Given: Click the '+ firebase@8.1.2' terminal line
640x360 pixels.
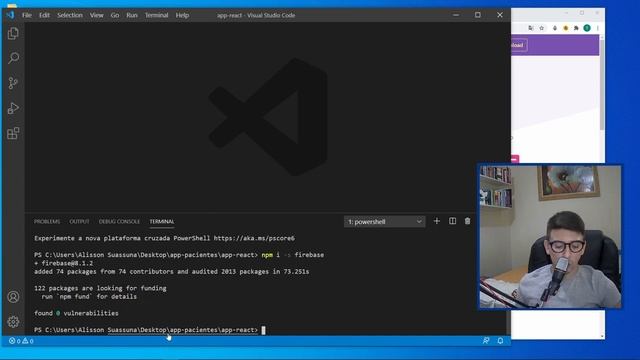Looking at the screenshot, I should point(64,263).
